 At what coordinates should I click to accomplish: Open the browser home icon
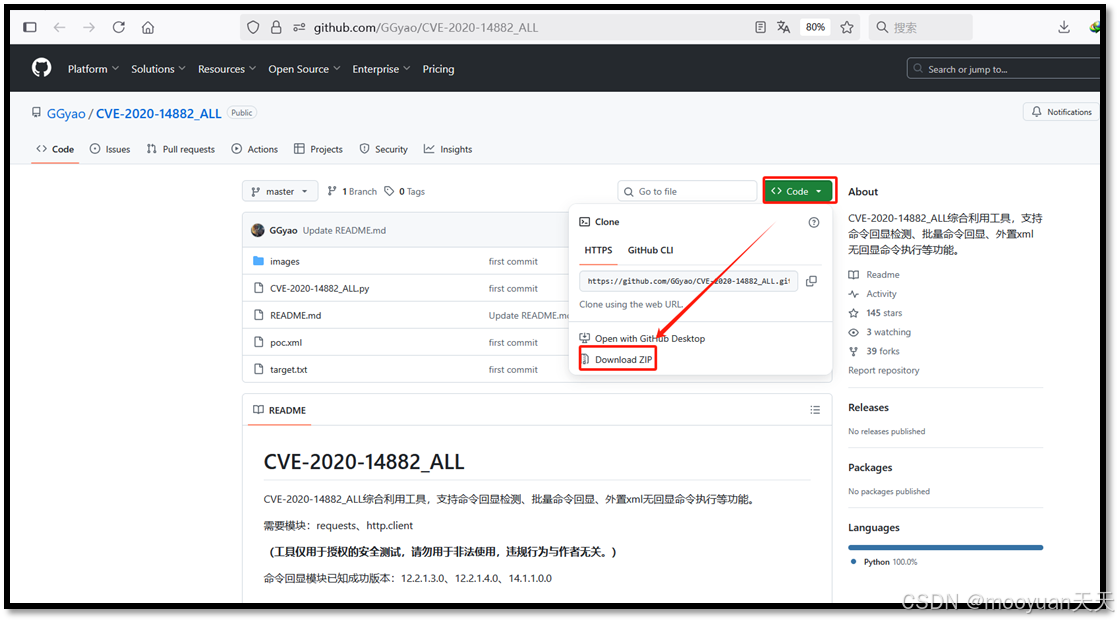coord(148,27)
